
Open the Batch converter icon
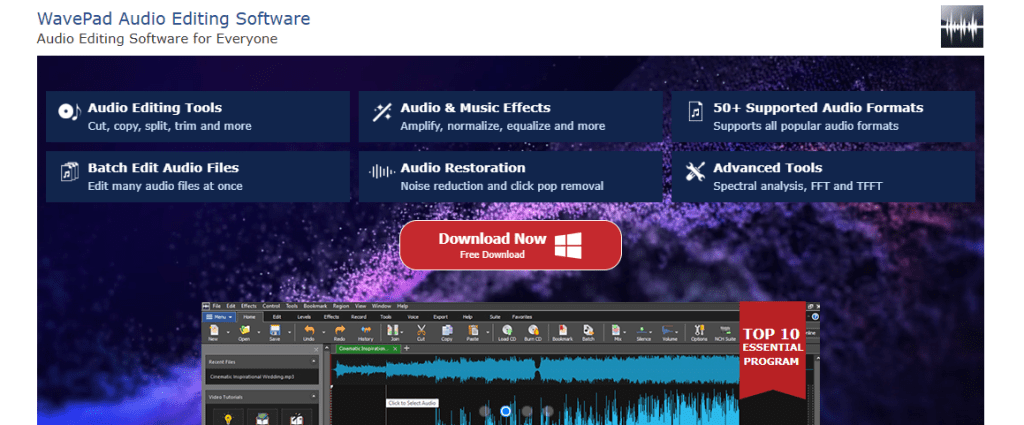pyautogui.click(x=588, y=330)
